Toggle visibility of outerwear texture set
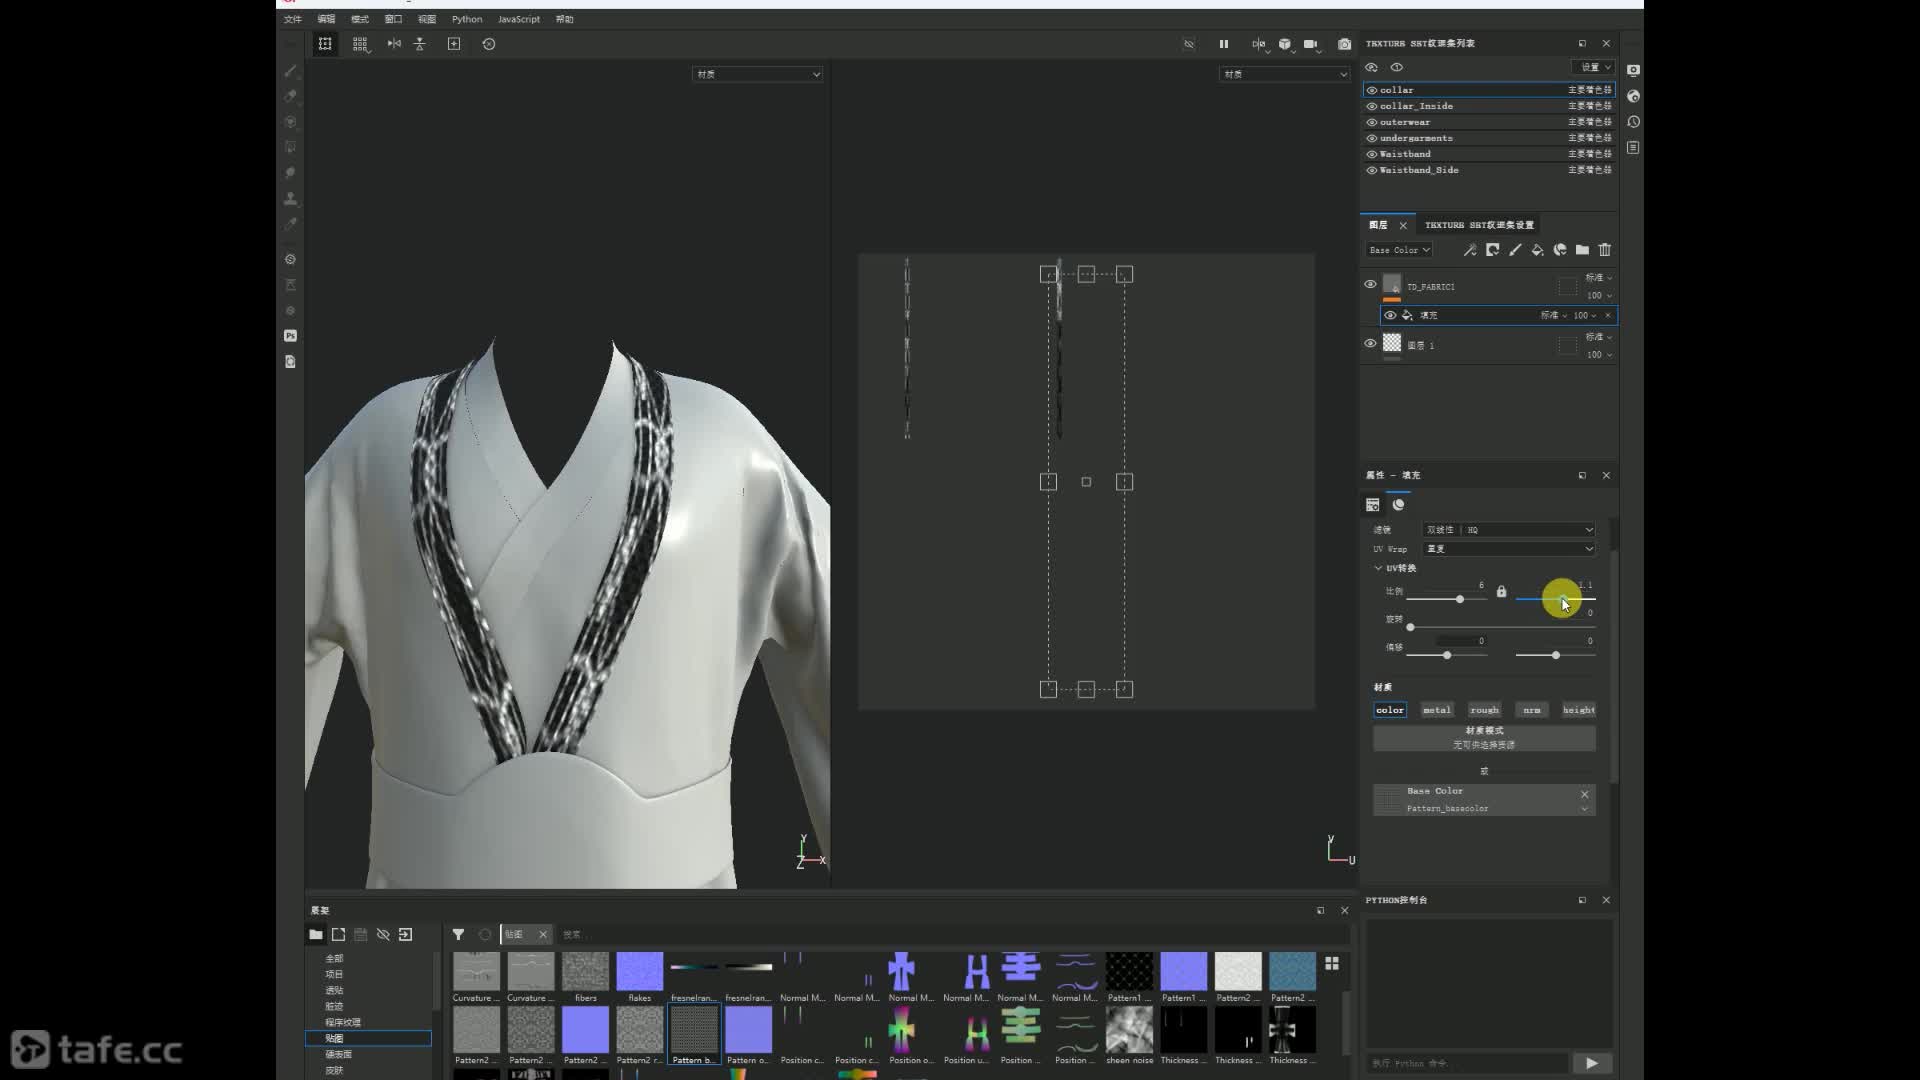Image resolution: width=1920 pixels, height=1080 pixels. click(1372, 122)
